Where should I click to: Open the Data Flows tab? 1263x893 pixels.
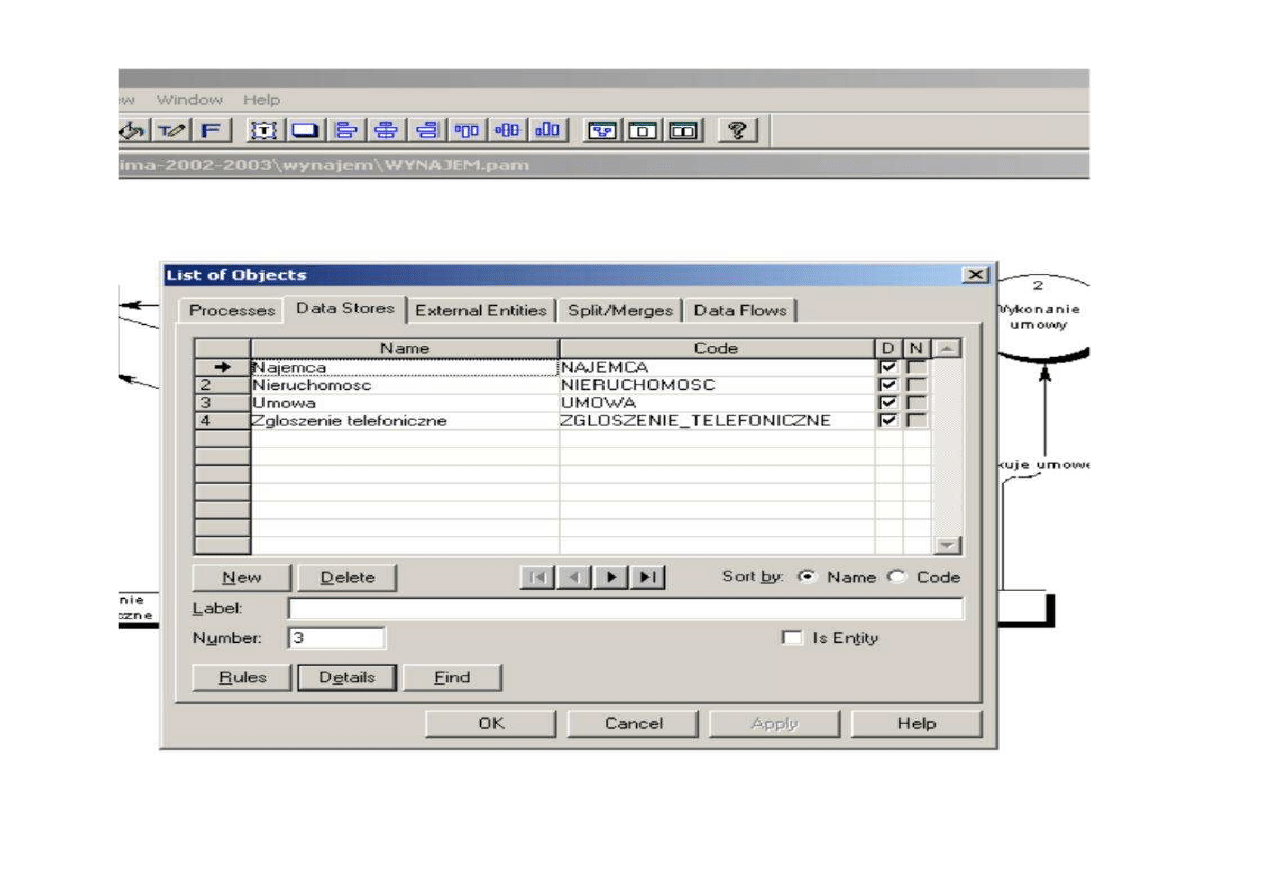[740, 310]
